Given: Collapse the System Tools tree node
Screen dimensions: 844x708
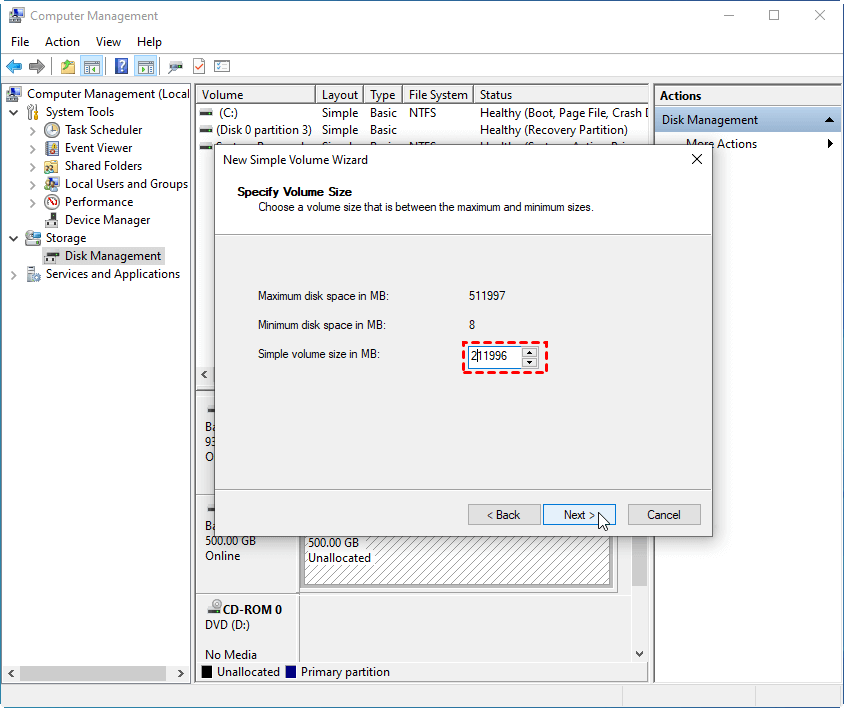Looking at the screenshot, I should [14, 113].
